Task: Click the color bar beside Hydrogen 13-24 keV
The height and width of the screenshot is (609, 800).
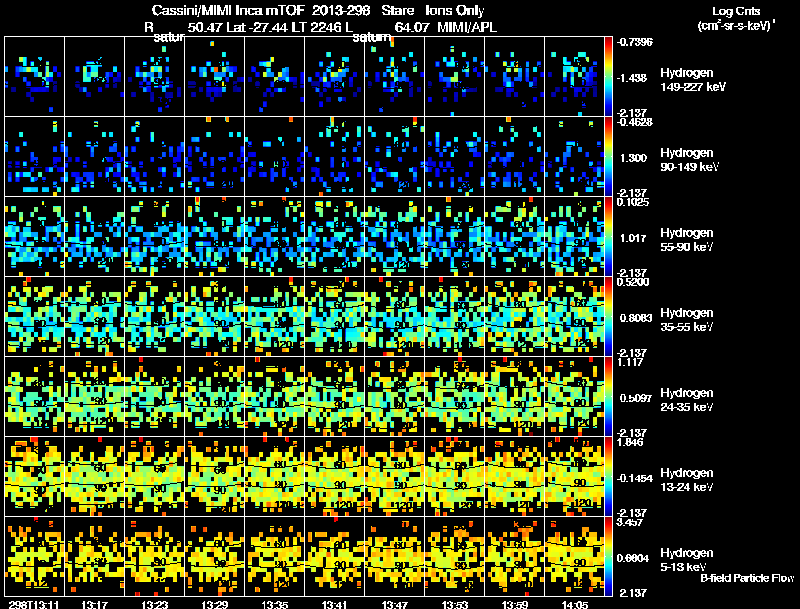Action: 608,477
